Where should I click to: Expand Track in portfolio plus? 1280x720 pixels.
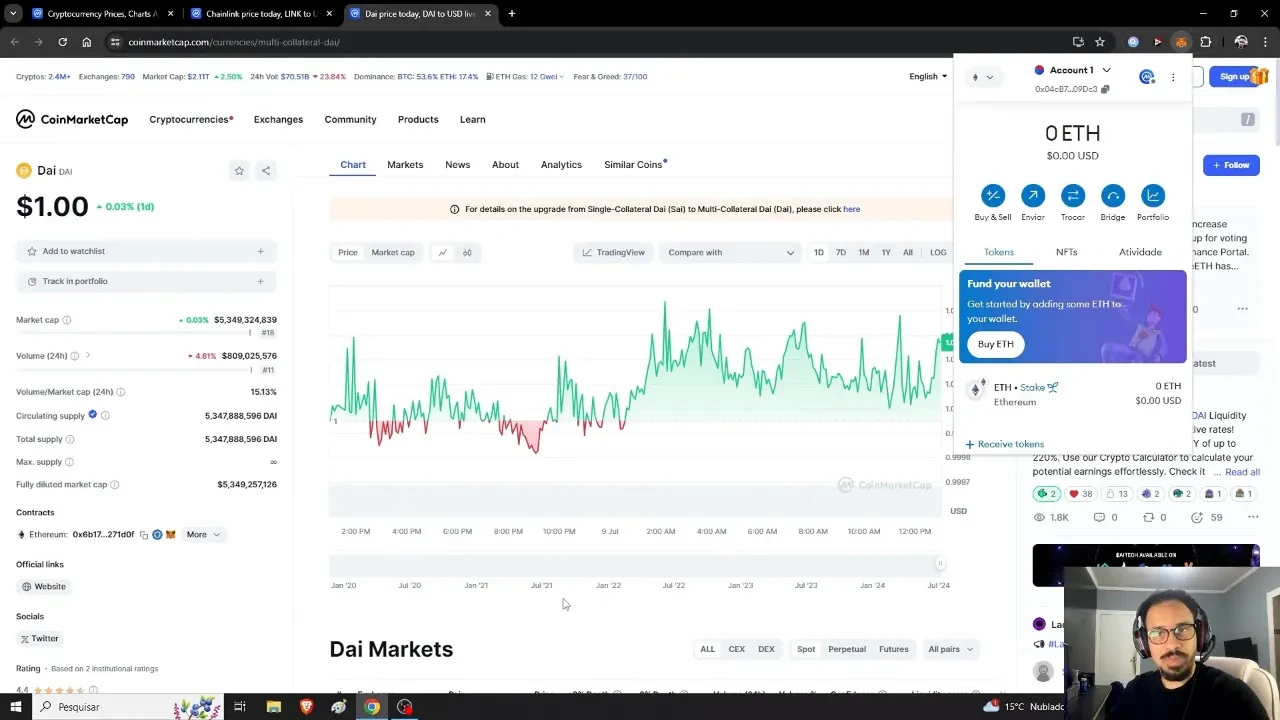tap(260, 281)
